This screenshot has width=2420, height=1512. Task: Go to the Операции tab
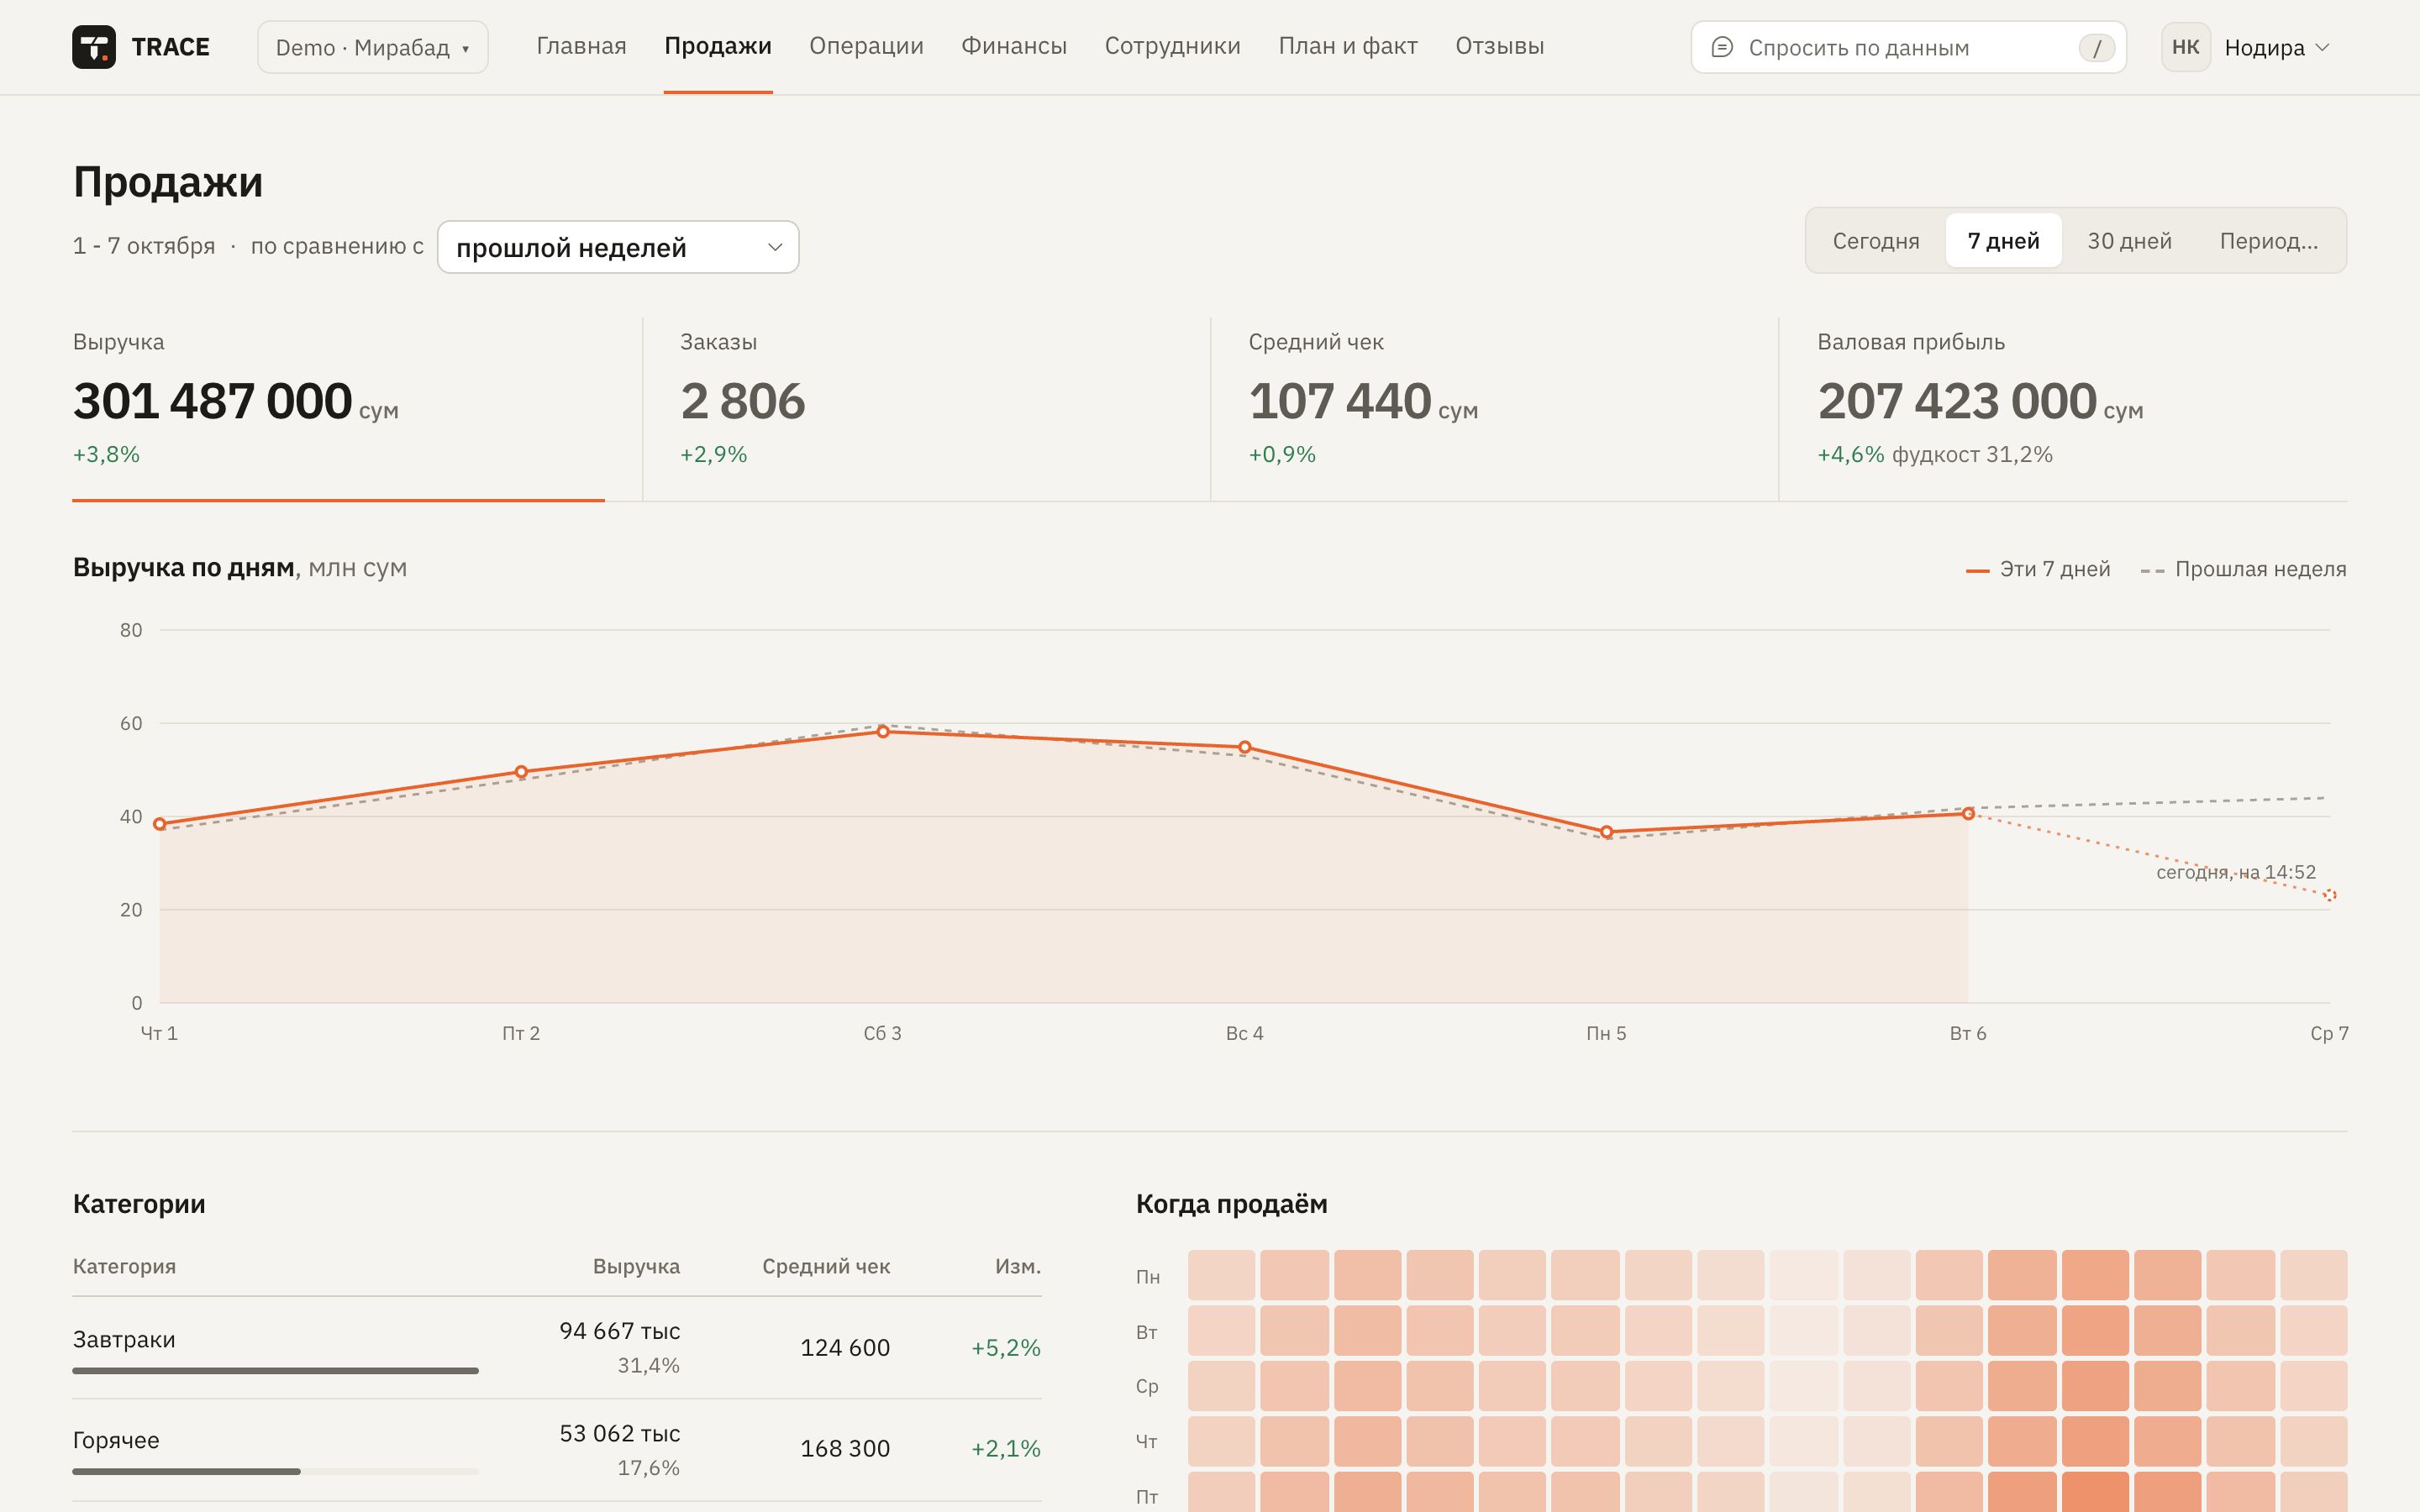click(866, 46)
